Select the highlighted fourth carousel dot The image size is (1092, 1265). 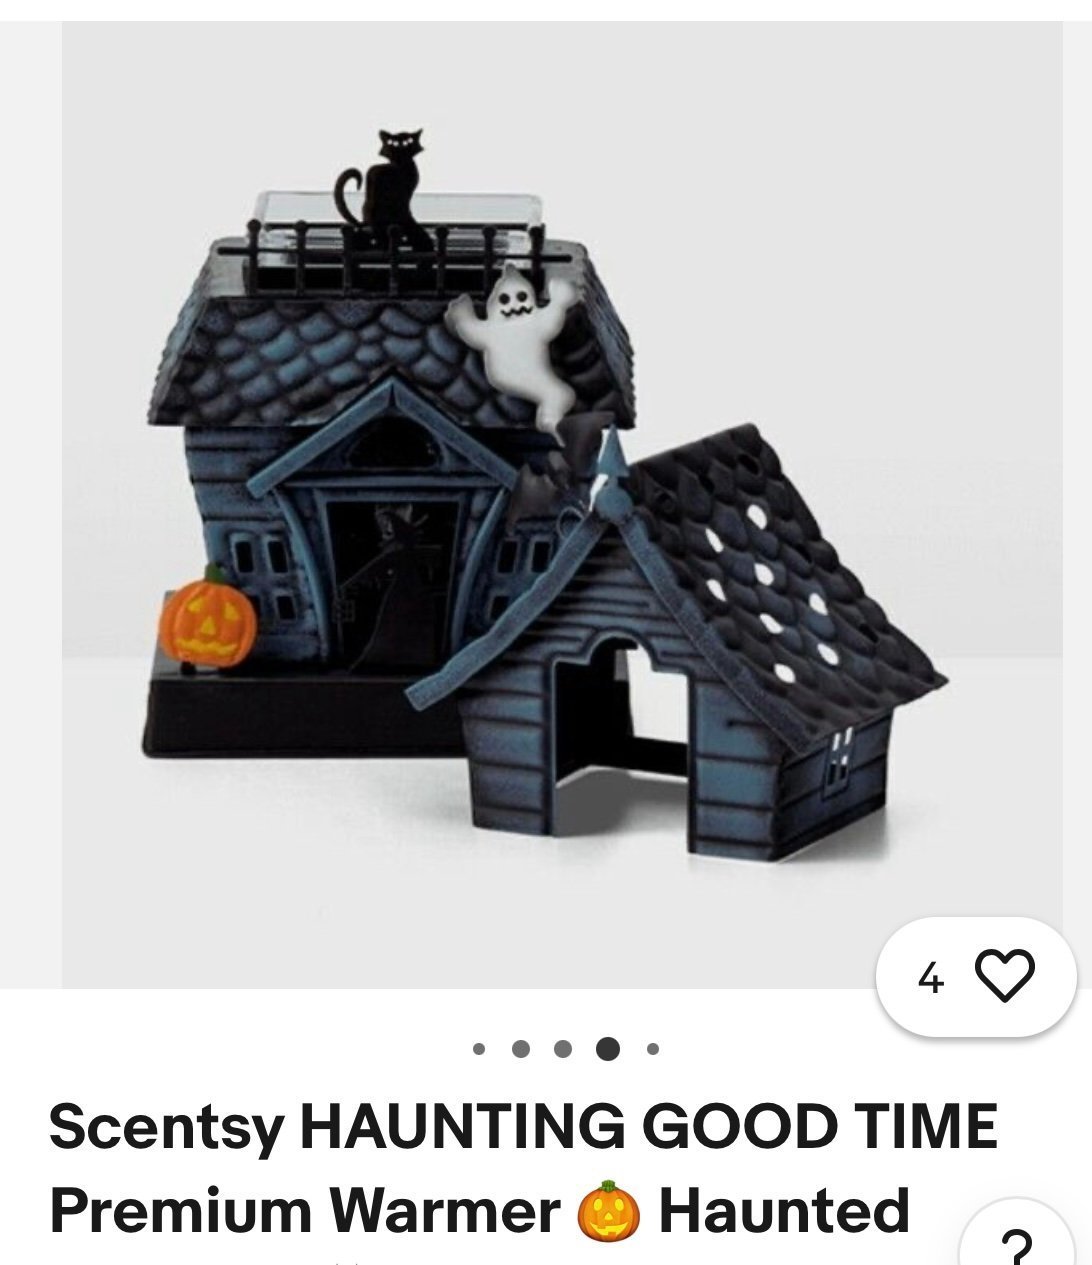click(607, 1049)
